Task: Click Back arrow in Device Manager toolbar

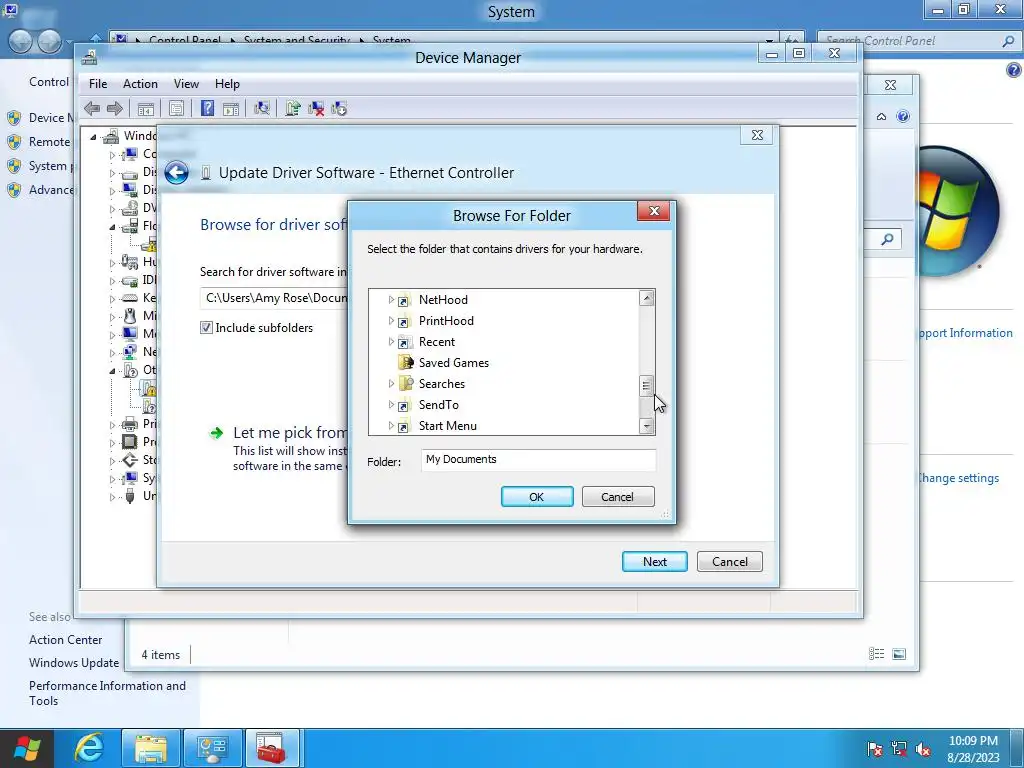Action: 92,108
